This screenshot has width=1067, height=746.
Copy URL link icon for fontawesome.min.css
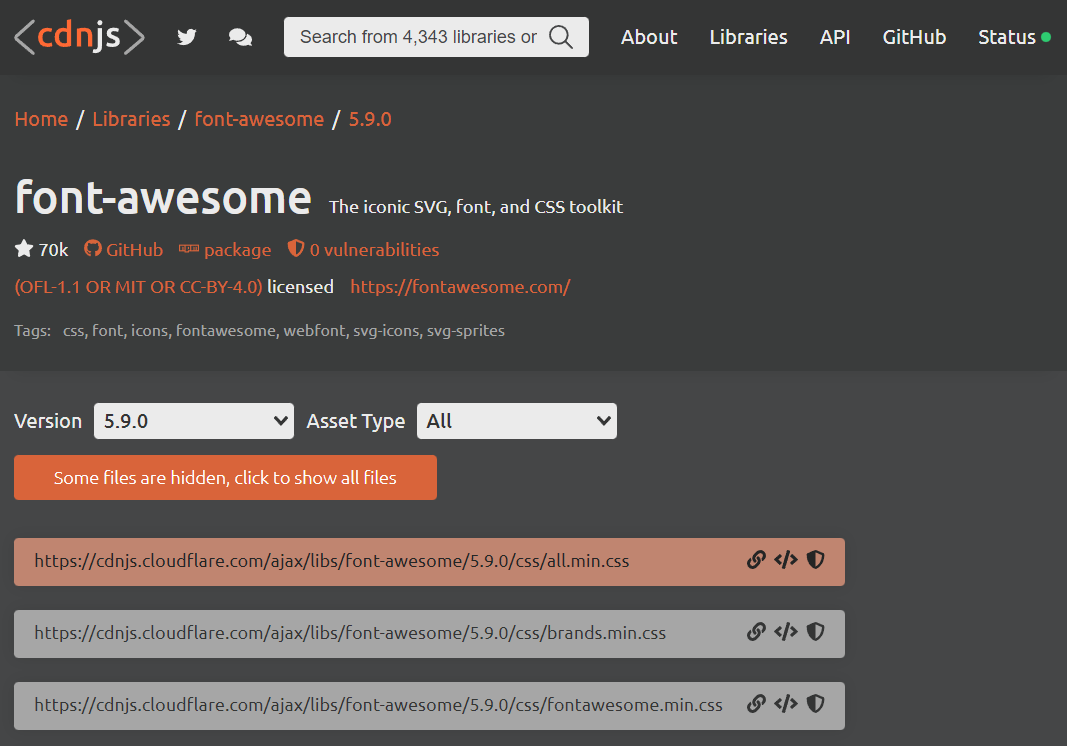click(x=756, y=704)
